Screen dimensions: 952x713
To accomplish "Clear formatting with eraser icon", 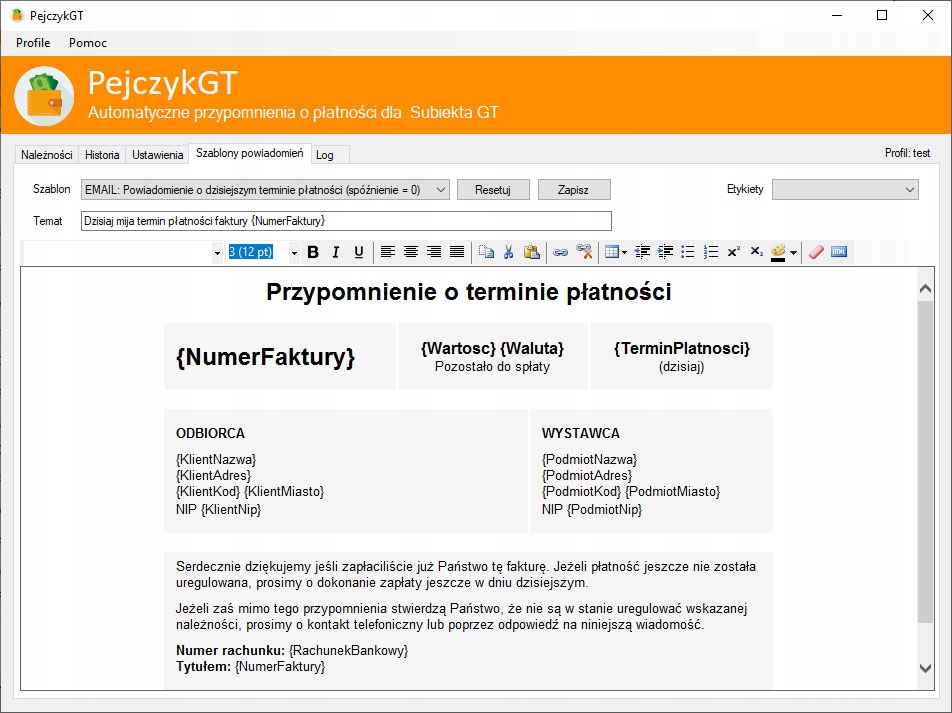I will coord(816,252).
